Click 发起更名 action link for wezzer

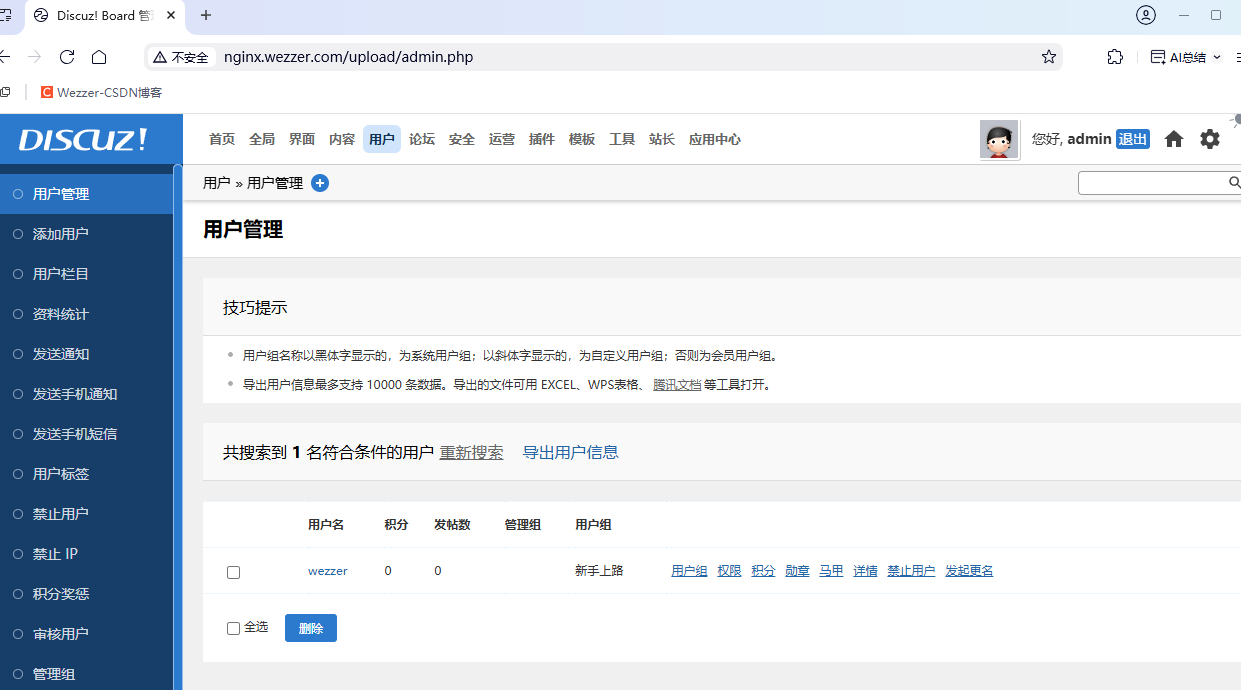(969, 571)
